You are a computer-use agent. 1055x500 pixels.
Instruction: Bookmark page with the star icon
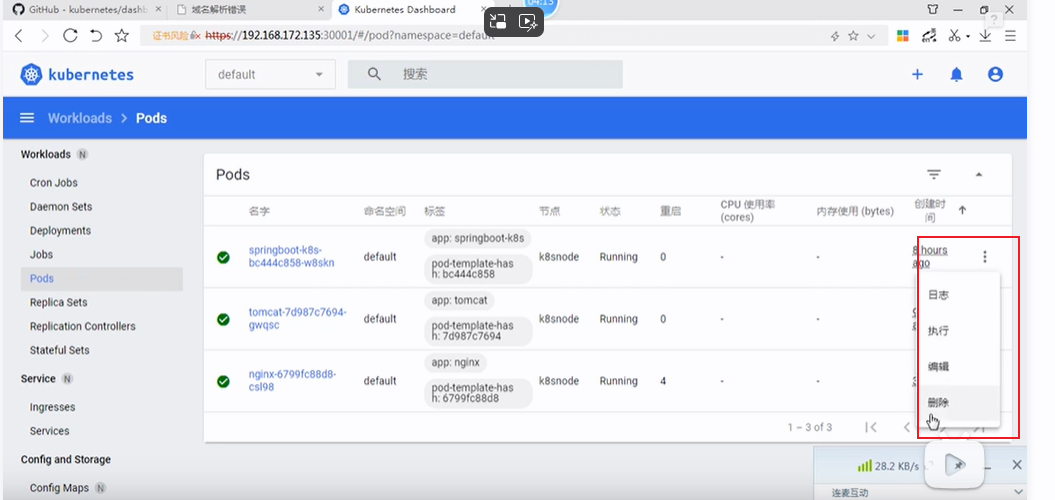(x=122, y=36)
